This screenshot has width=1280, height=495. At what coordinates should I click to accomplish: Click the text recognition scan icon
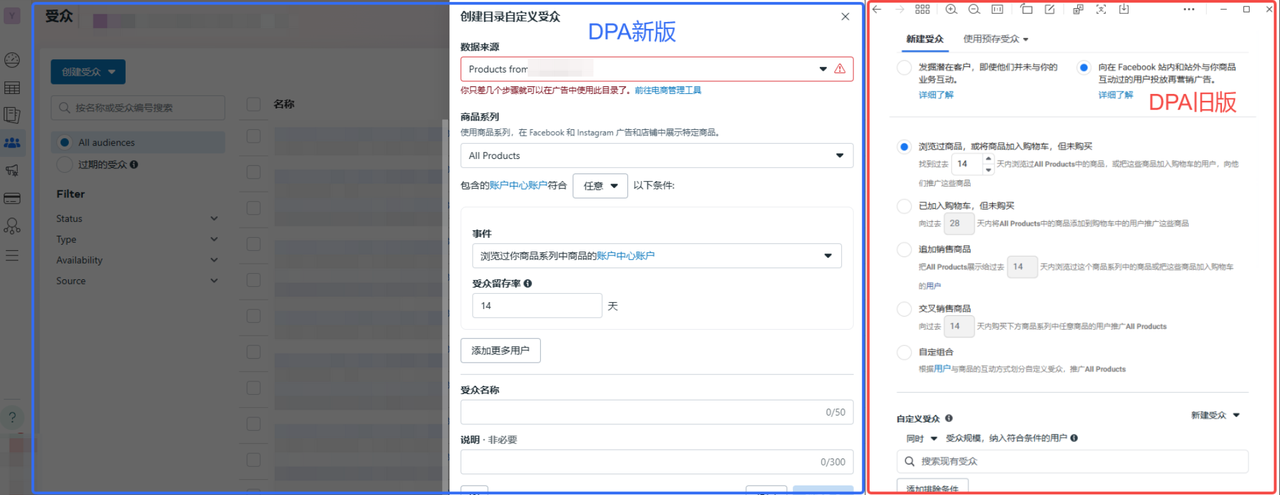[x=1101, y=9]
